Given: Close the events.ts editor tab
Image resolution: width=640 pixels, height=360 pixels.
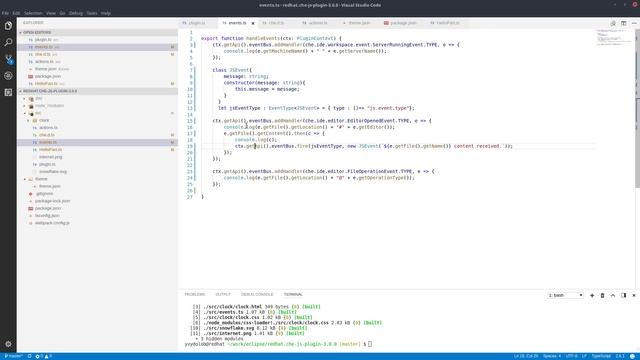Looking at the screenshot, I should (x=253, y=23).
